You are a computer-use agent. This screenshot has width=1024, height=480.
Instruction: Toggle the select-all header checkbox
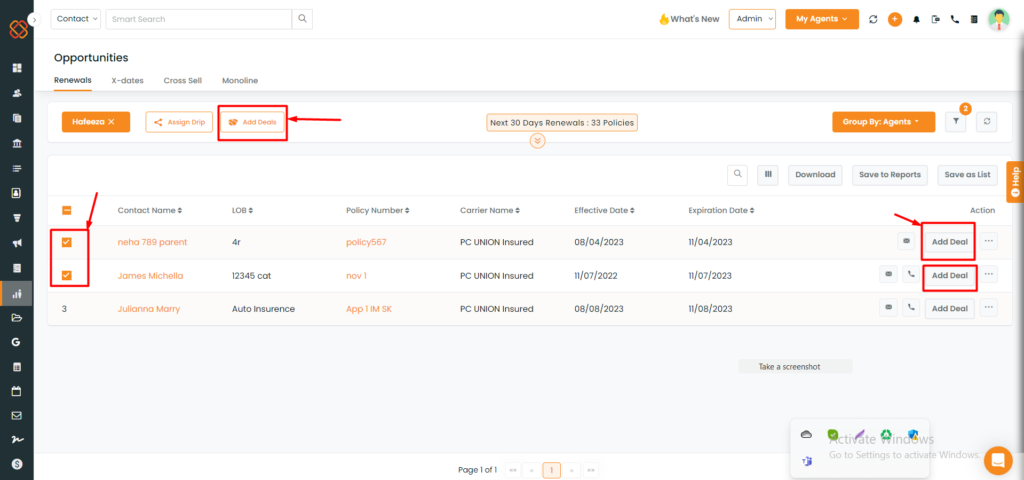coord(67,210)
